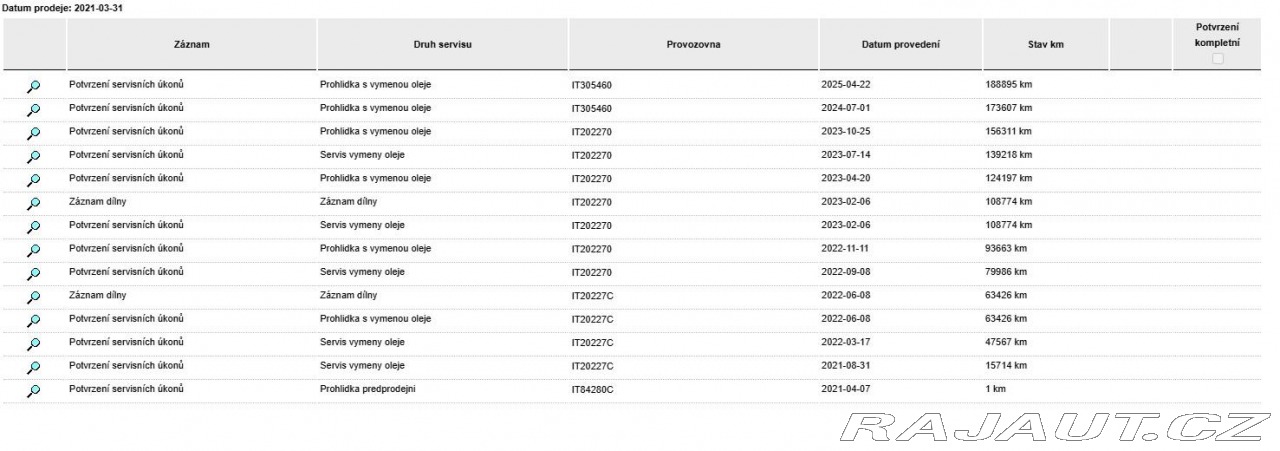This screenshot has height=451, width=1280.
Task: Open magnifier for 2025-04-22 service record
Action: point(34,86)
